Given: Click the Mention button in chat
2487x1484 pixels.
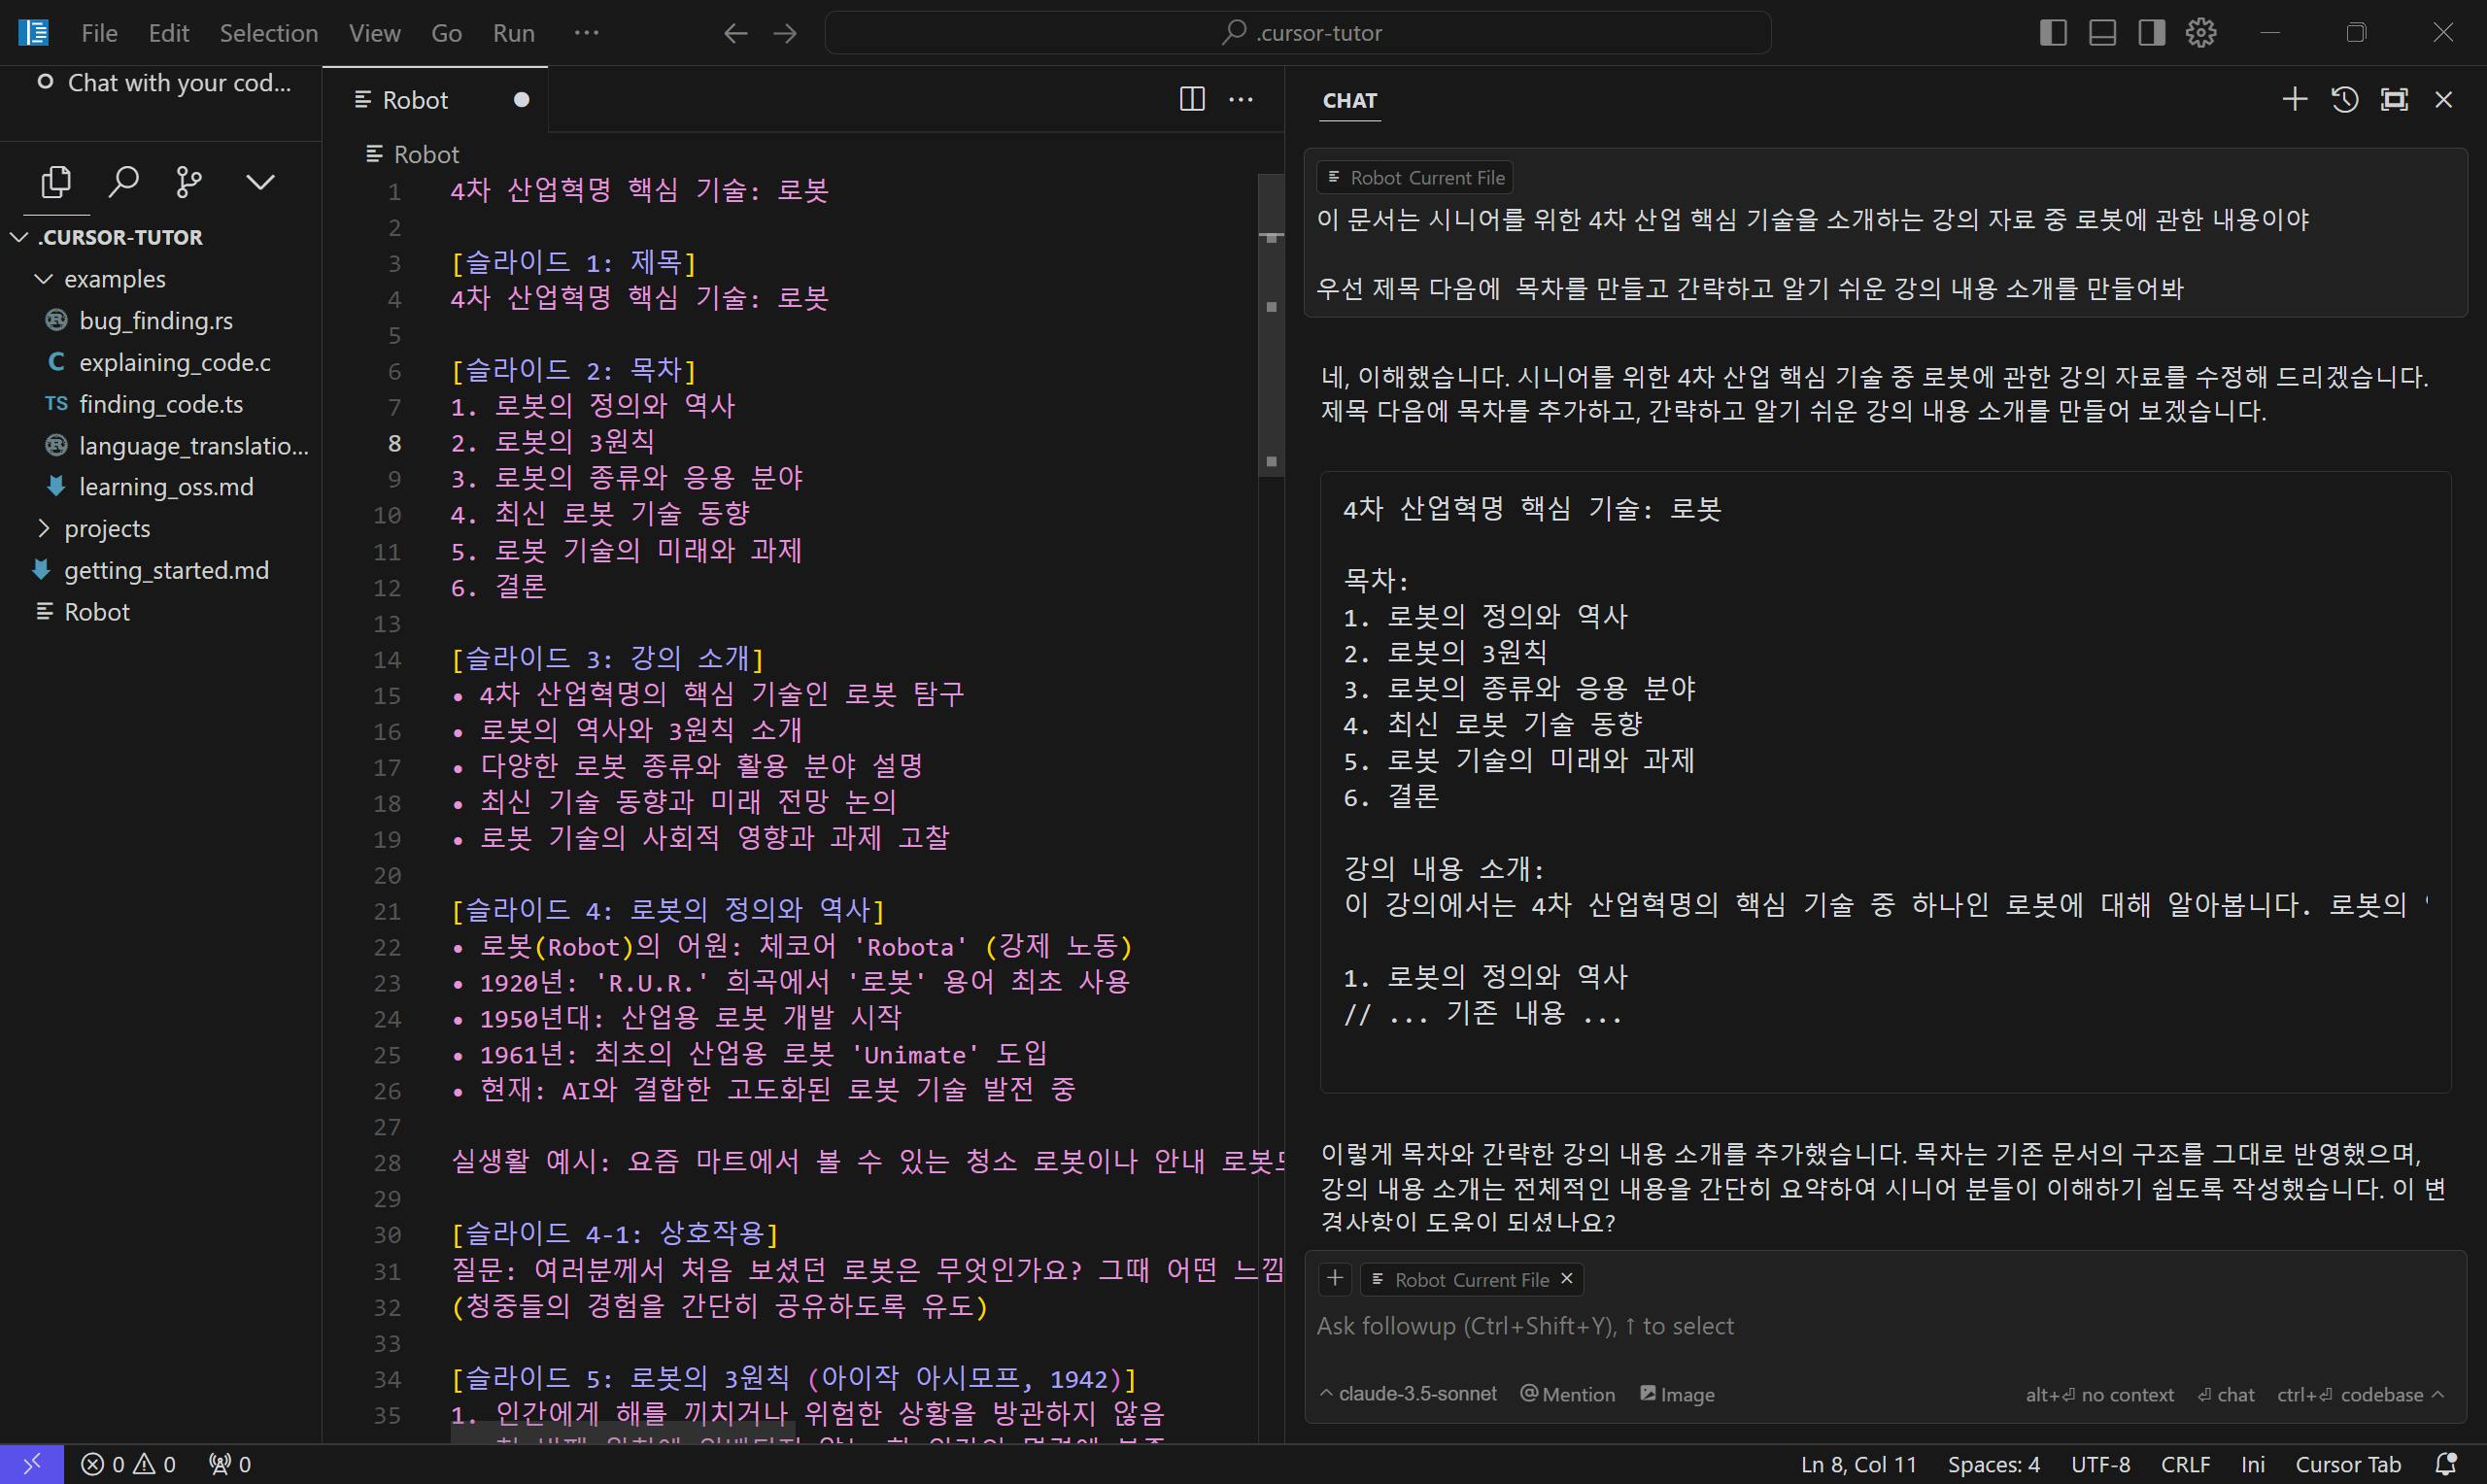Looking at the screenshot, I should (x=1567, y=1394).
